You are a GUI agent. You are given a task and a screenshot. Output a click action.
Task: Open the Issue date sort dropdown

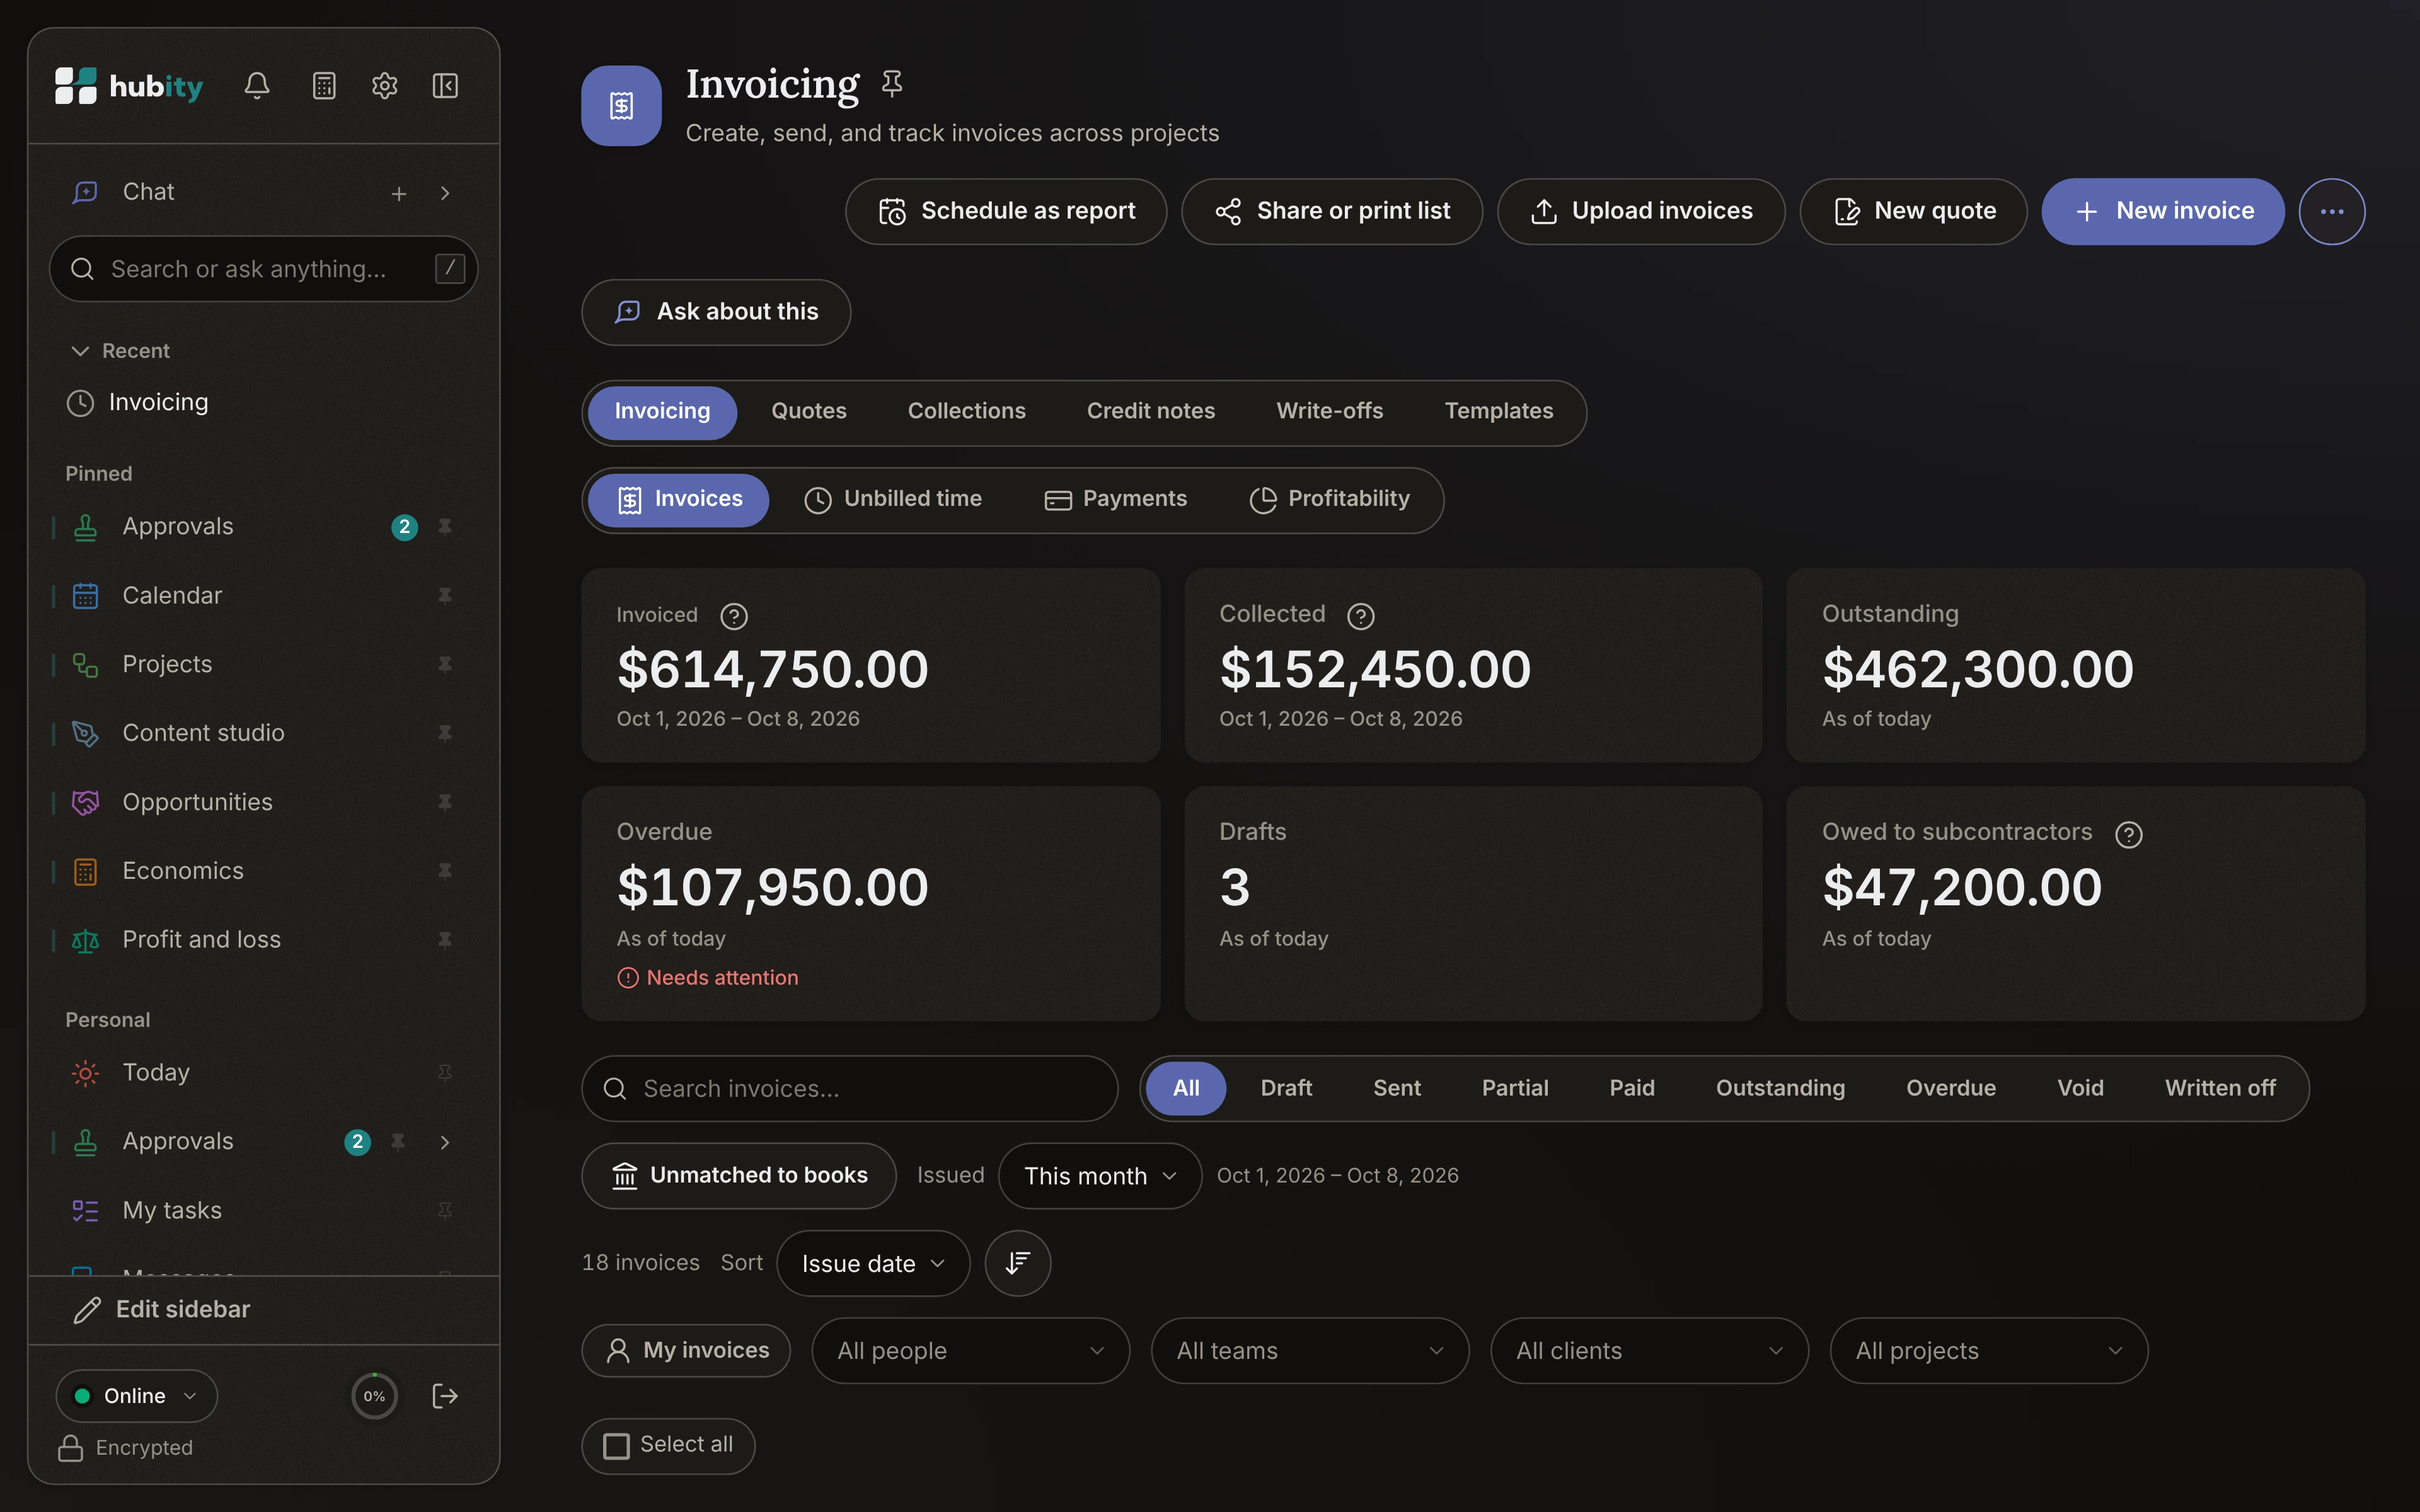[x=873, y=1263]
